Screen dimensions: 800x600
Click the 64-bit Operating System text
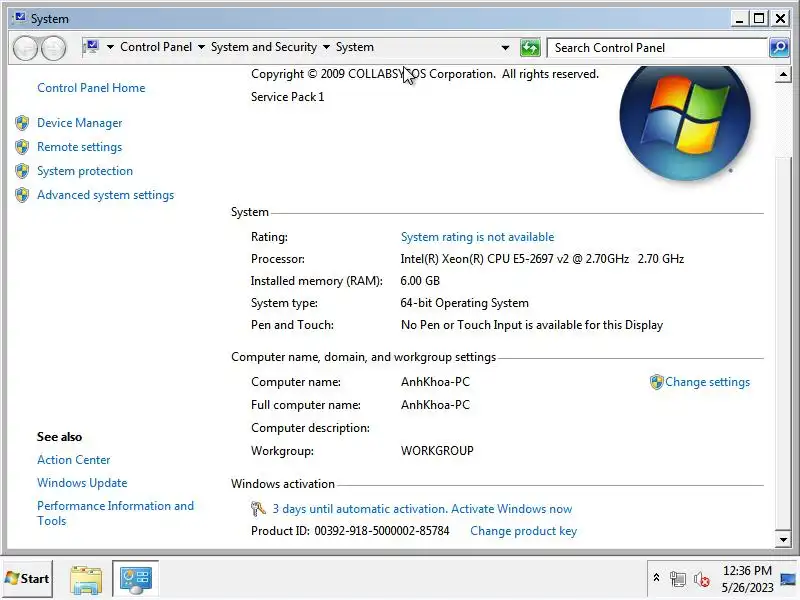pyautogui.click(x=464, y=303)
